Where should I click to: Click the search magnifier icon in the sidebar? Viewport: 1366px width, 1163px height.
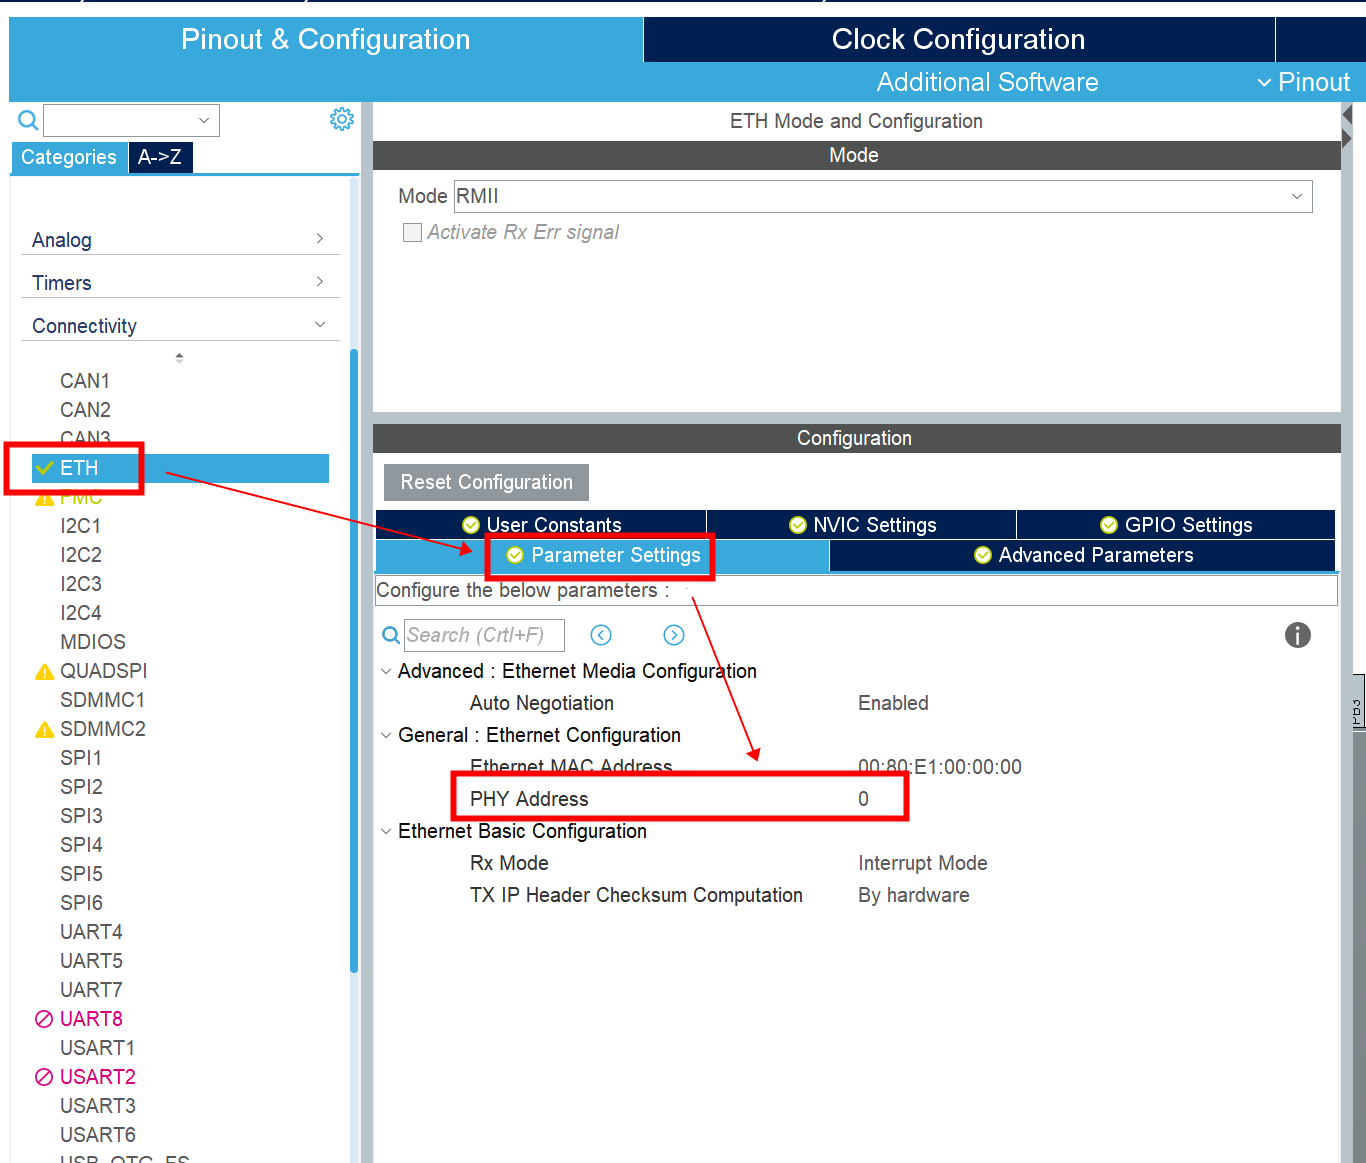28,121
